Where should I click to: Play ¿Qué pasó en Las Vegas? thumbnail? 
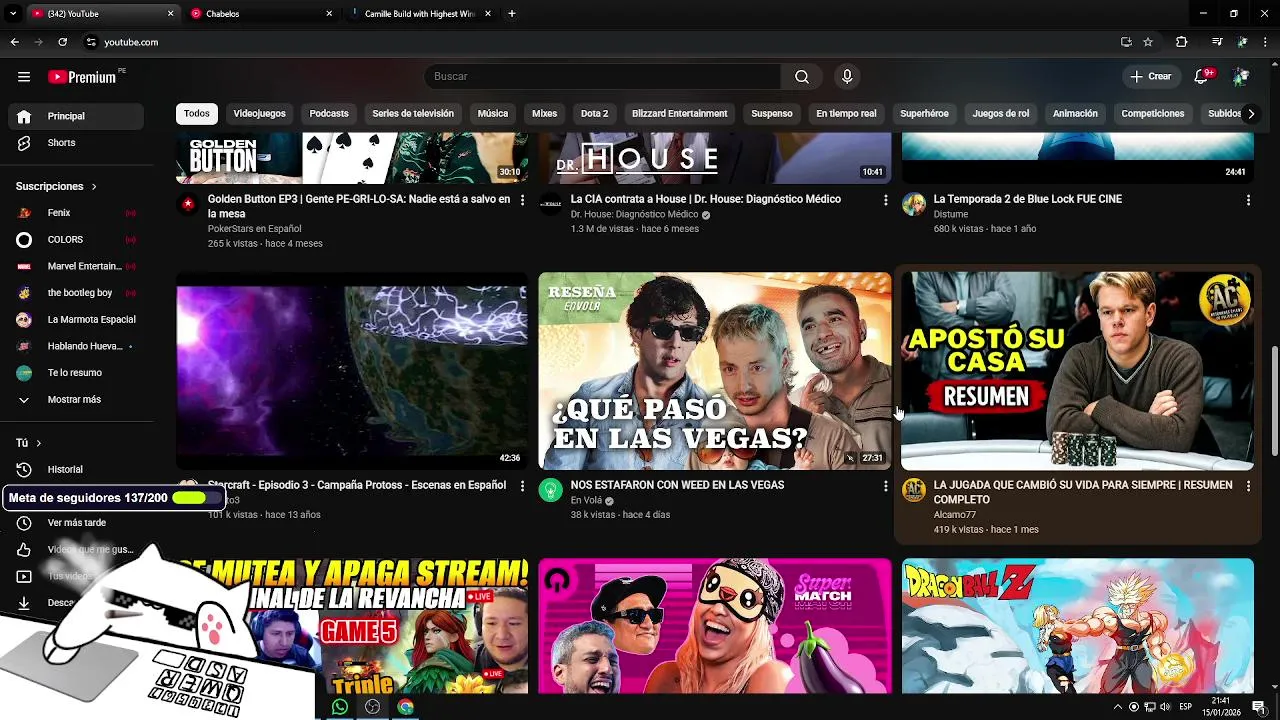[715, 371]
